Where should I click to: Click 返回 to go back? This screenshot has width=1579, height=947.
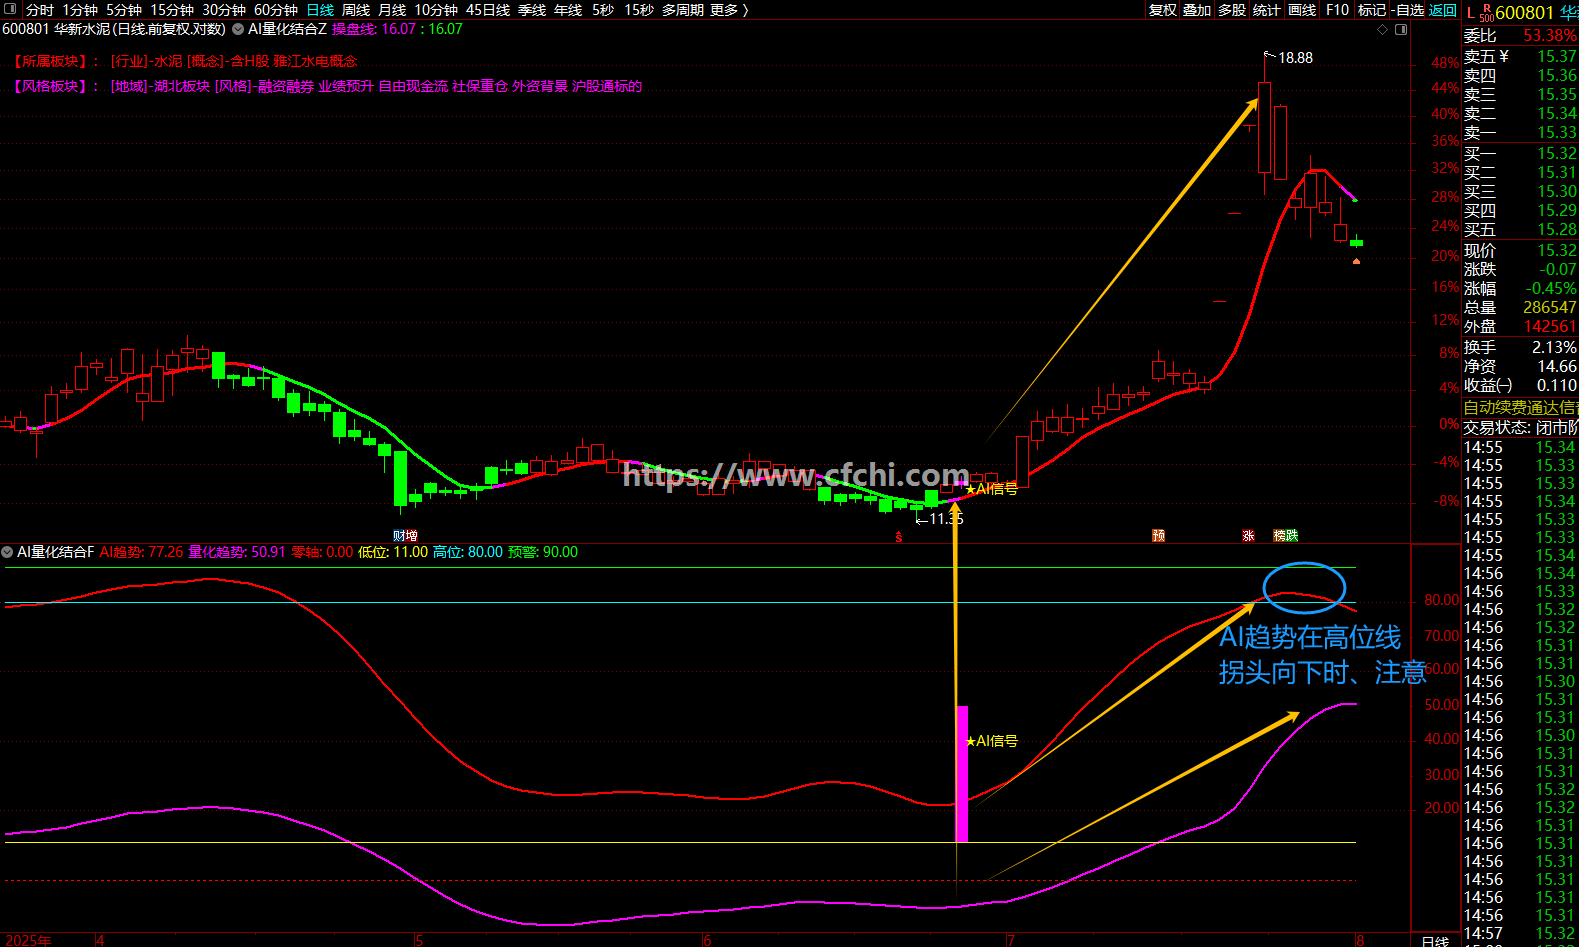pos(1443,10)
